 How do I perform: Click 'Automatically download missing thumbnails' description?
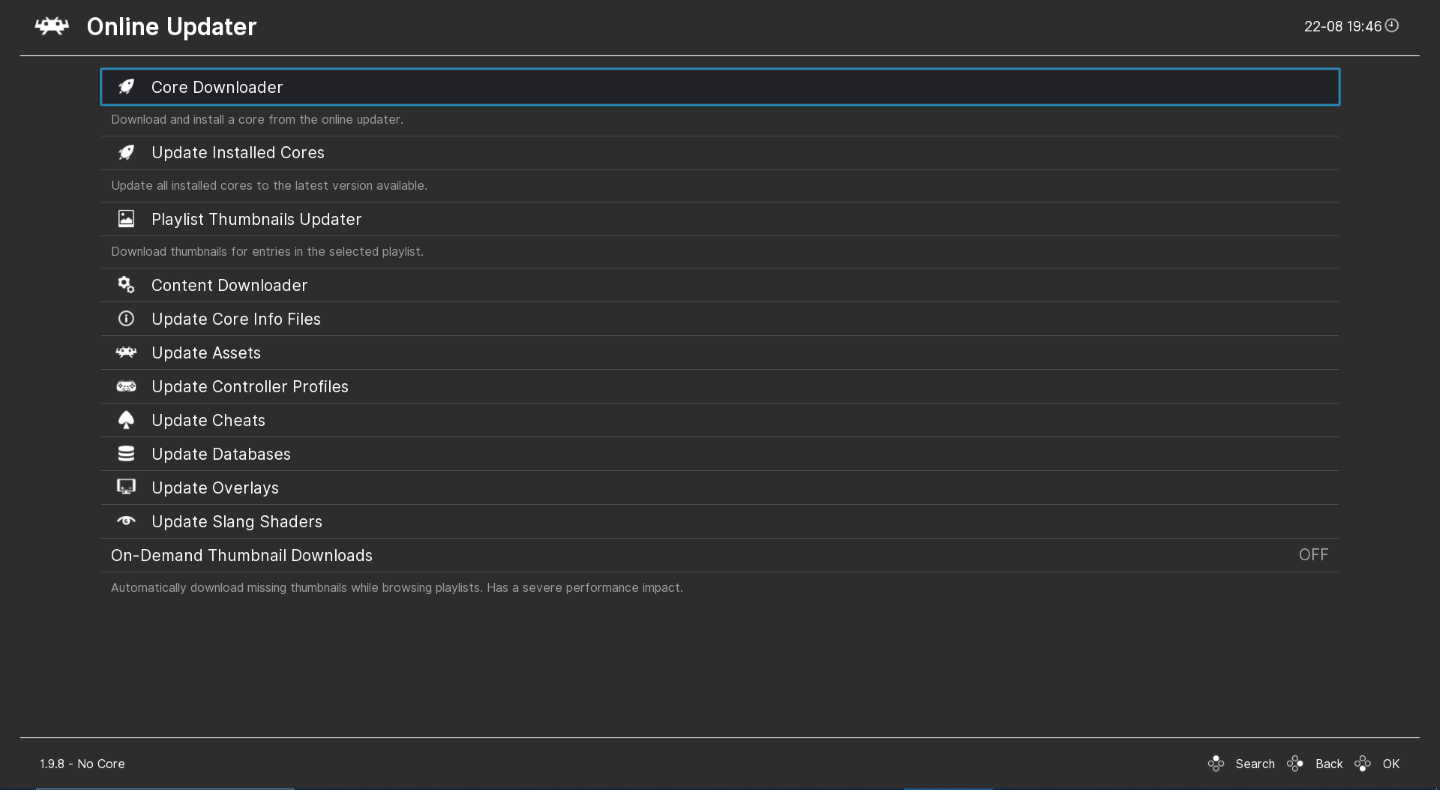[x=397, y=588]
